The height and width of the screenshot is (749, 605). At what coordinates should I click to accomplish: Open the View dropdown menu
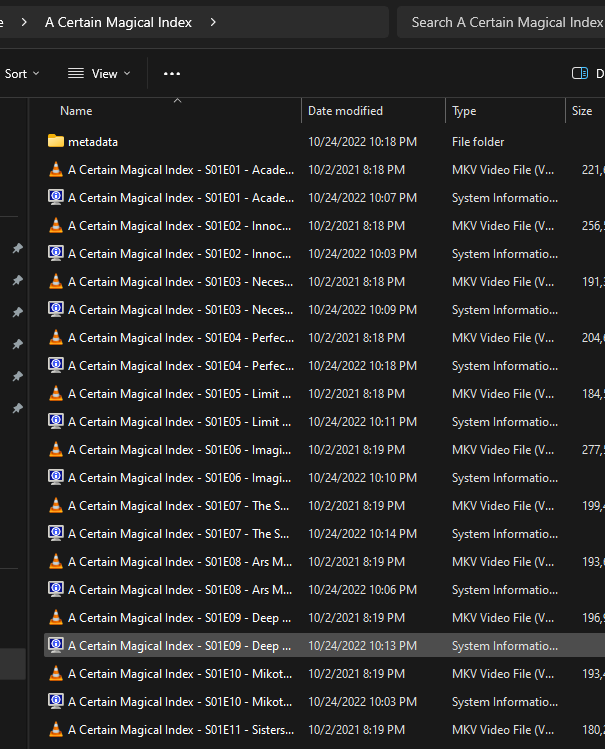point(99,73)
